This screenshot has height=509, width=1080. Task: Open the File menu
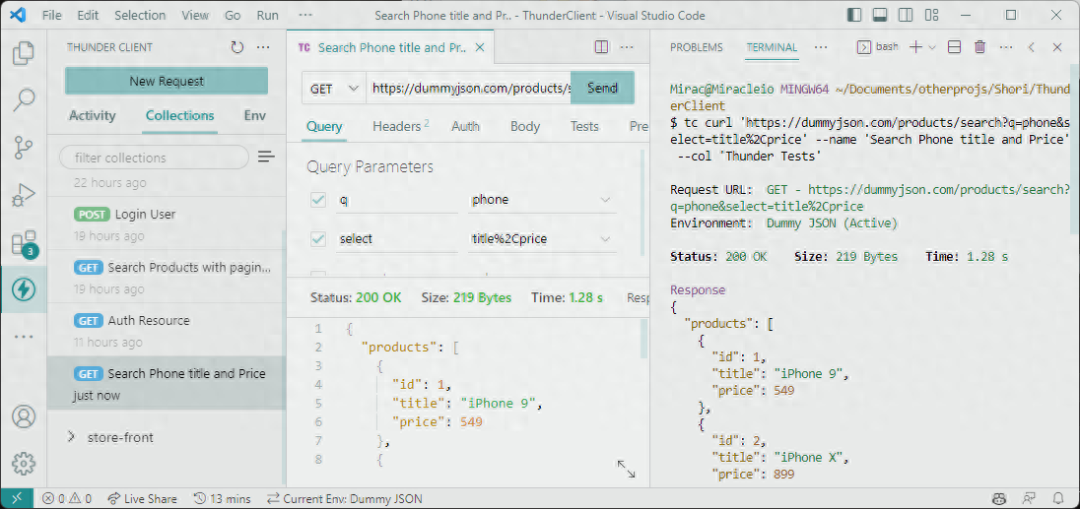(x=52, y=14)
